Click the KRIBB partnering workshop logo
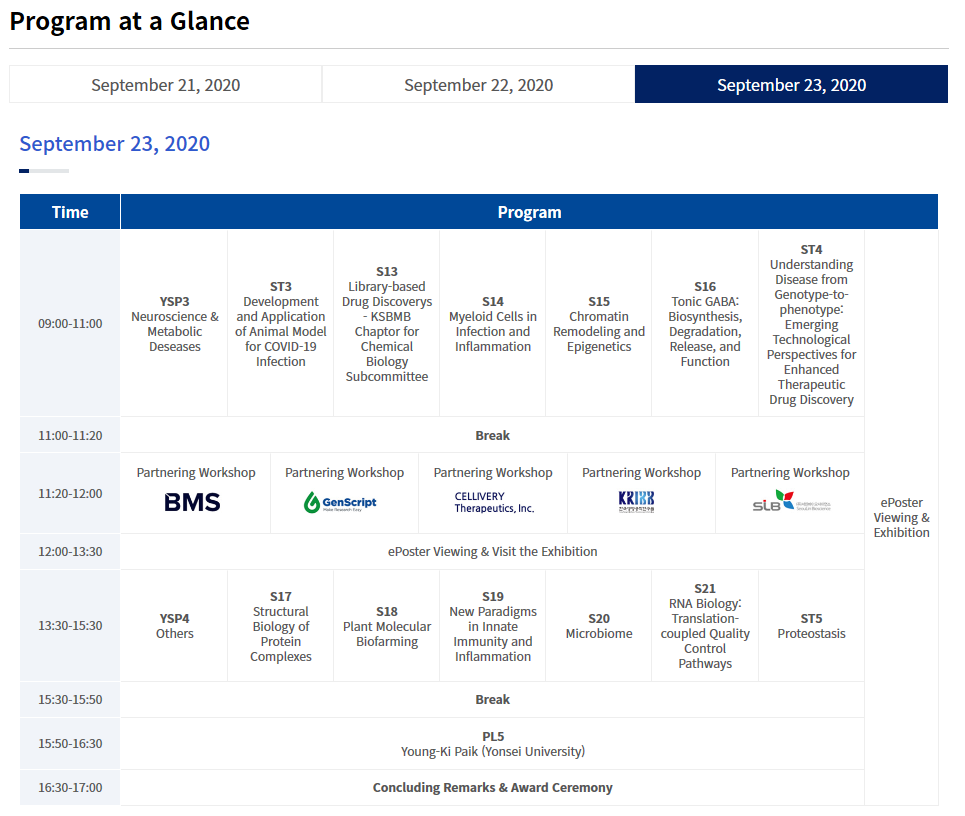Screen dimensions: 965x816 (x=636, y=502)
